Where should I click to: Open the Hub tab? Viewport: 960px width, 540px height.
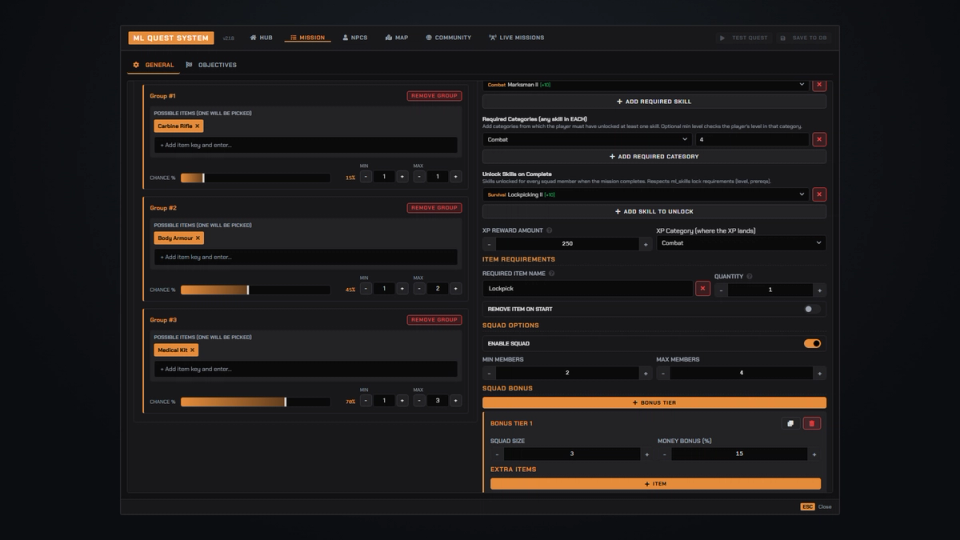[261, 37]
